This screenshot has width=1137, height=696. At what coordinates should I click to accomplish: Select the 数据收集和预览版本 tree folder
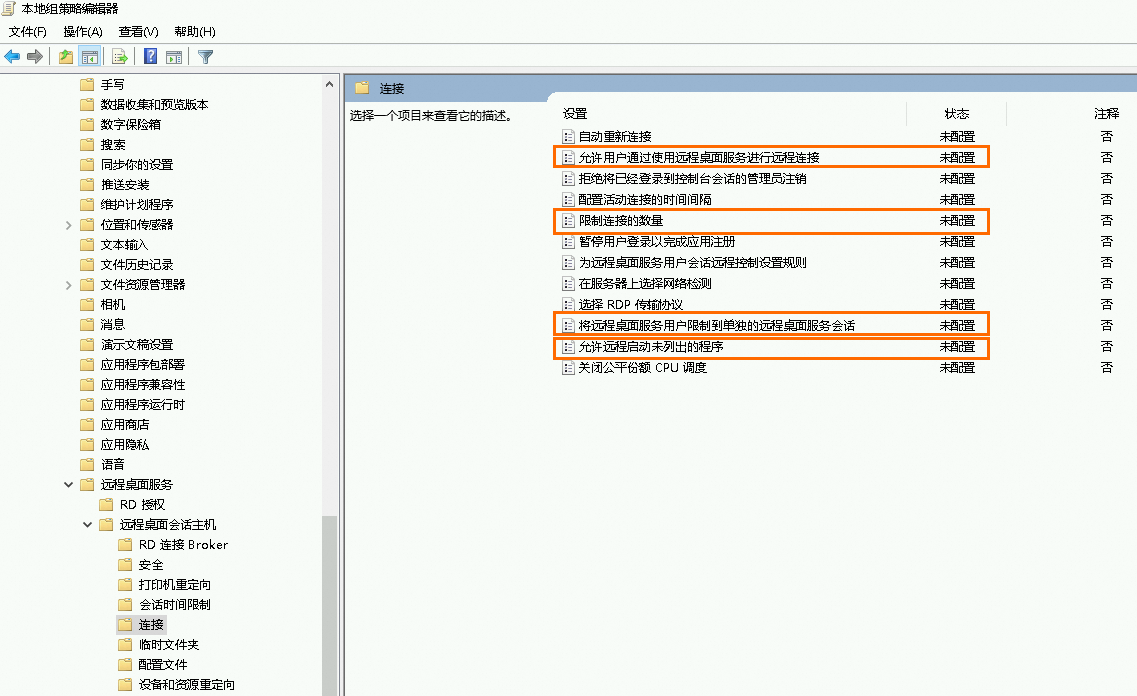click(x=154, y=104)
